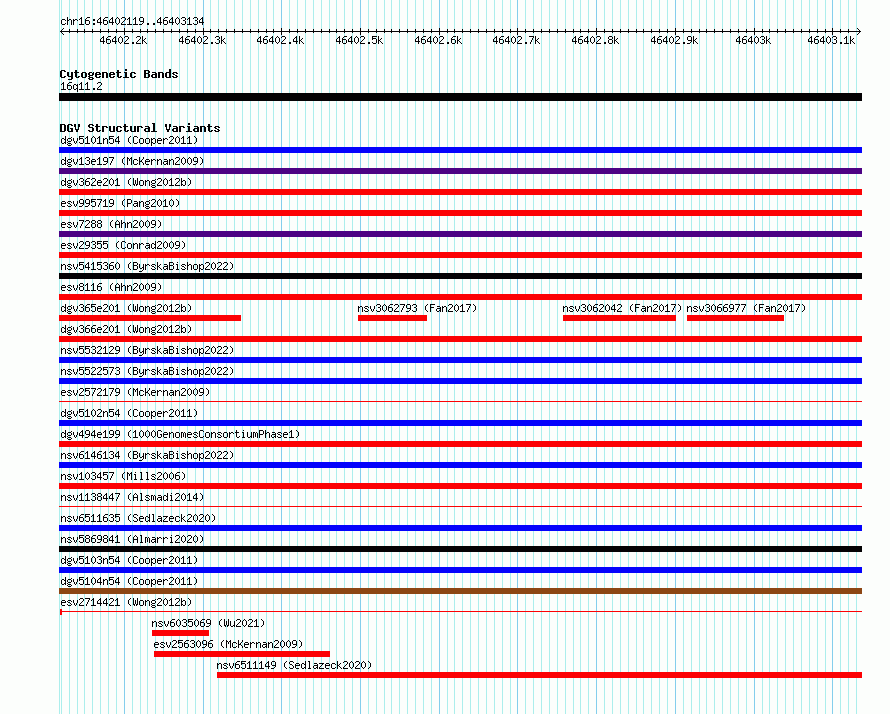
Task: Click the nsv3062042 (Fan2017) label
Action: pos(622,308)
